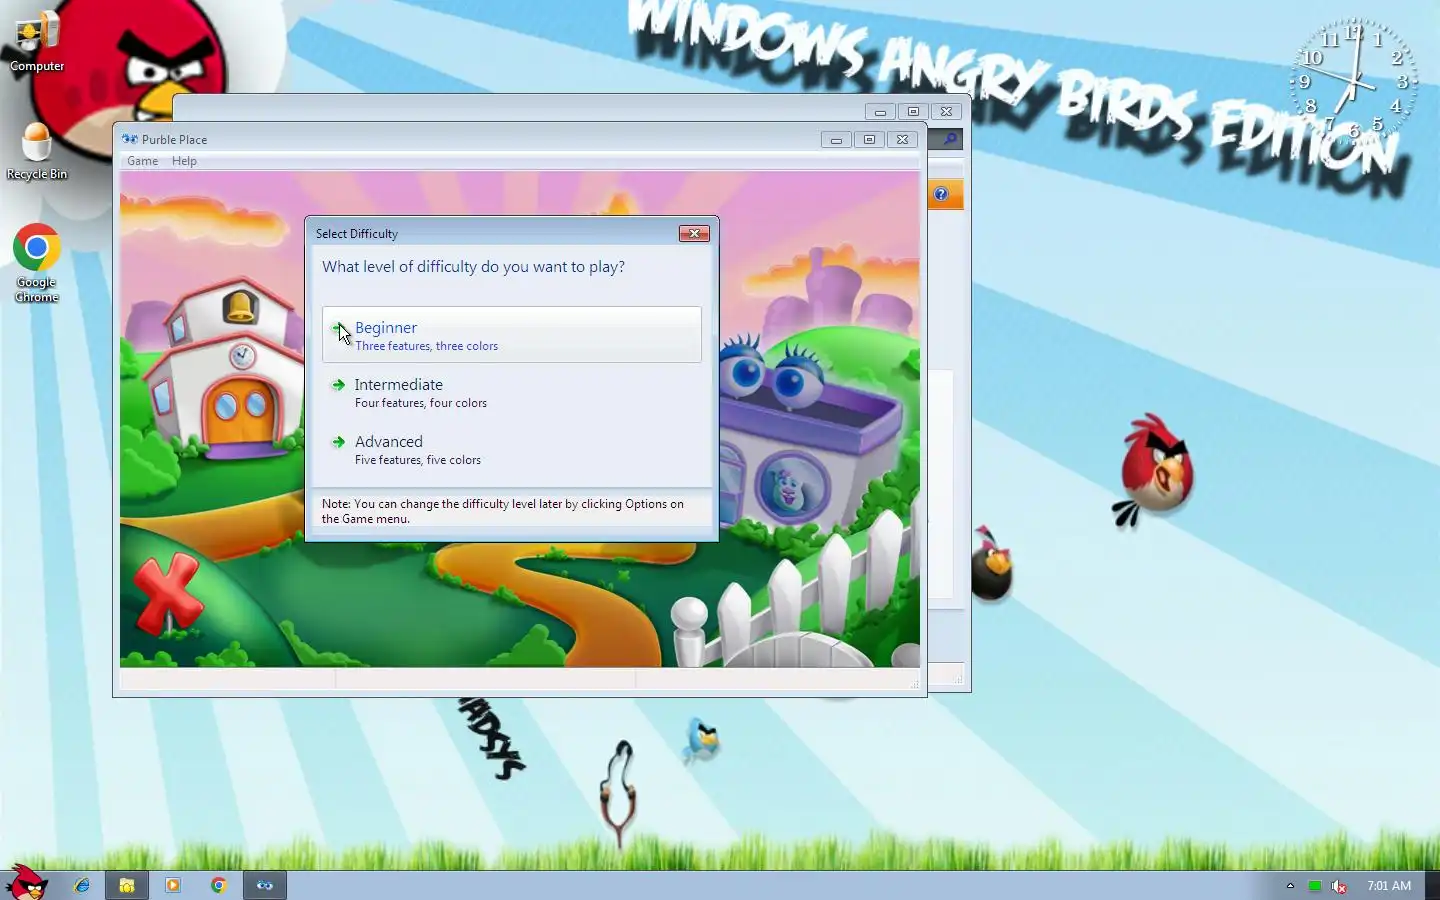
Task: Click the muted volume tray icon
Action: click(1339, 886)
